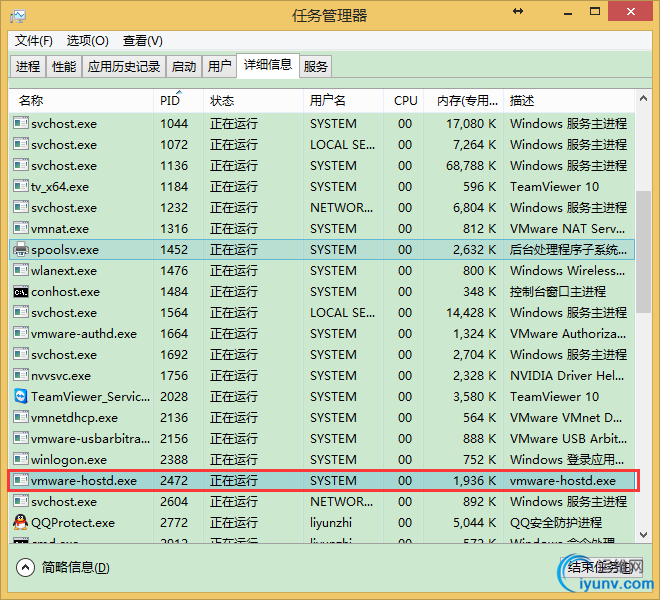660x600 pixels.
Task: Click memory value 3,580 K
Action: click(474, 397)
